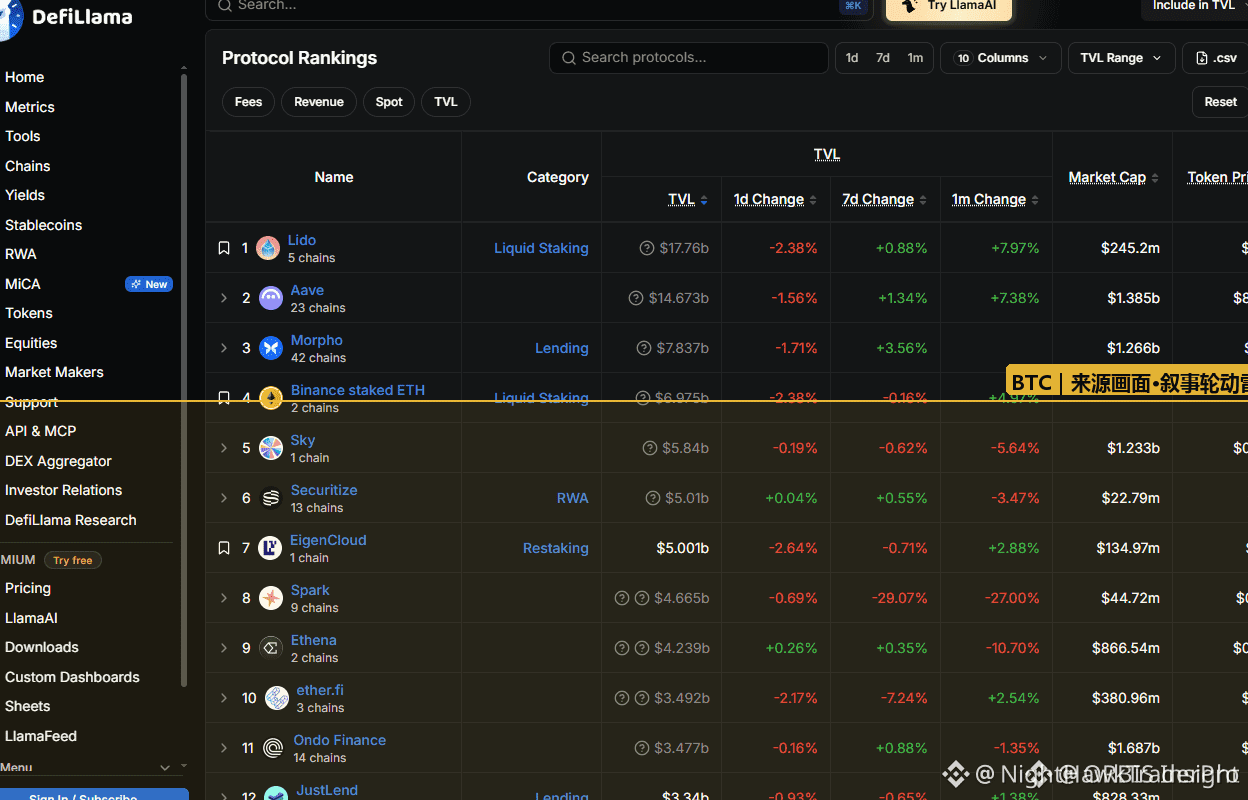Image resolution: width=1248 pixels, height=800 pixels.
Task: Bookmark the EigenCloud protocol row
Action: (x=224, y=548)
